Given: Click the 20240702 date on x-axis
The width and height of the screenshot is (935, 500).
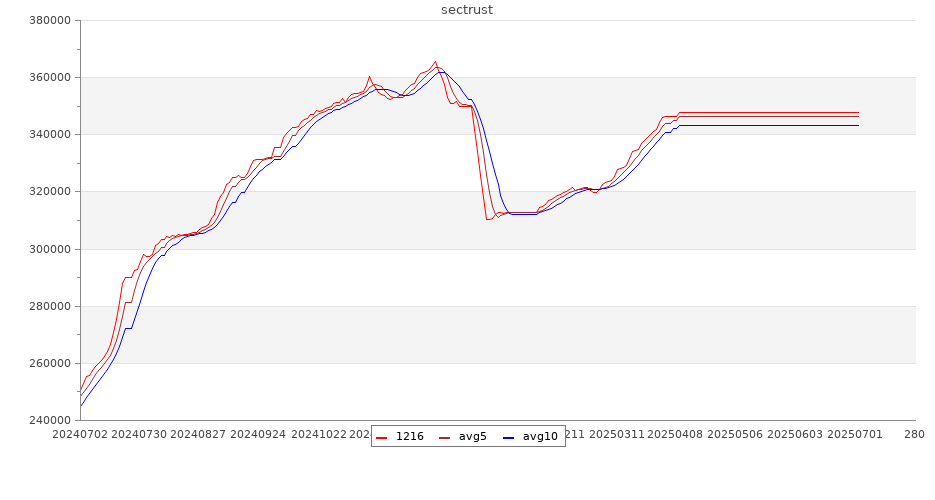Looking at the screenshot, I should pyautogui.click(x=80, y=435).
